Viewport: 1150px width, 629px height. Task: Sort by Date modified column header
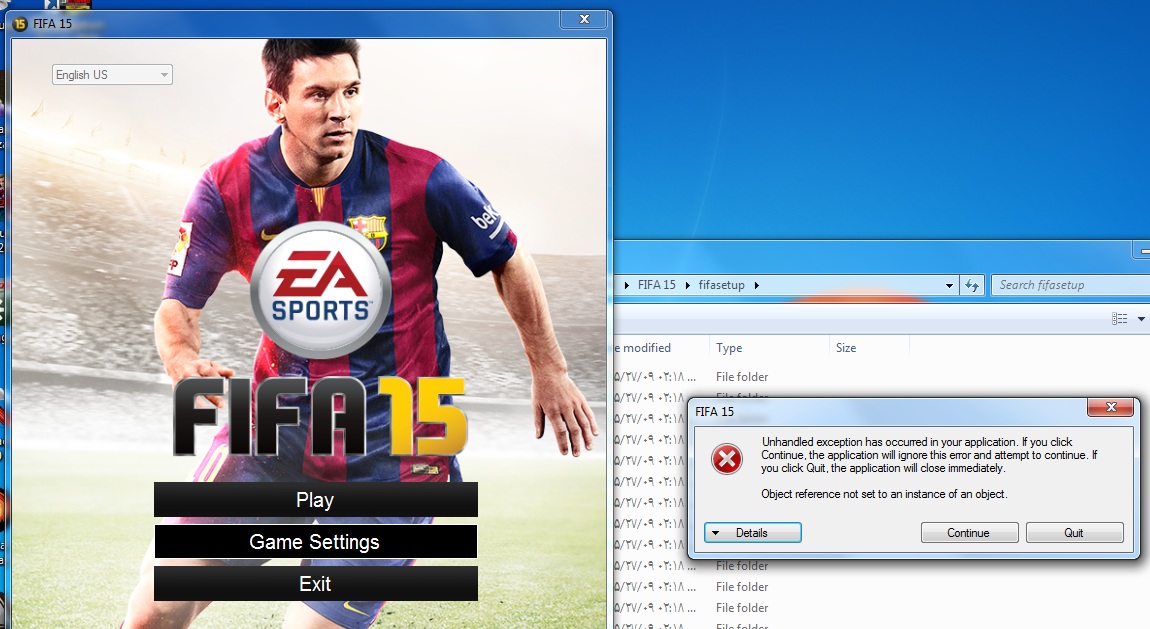[661, 347]
